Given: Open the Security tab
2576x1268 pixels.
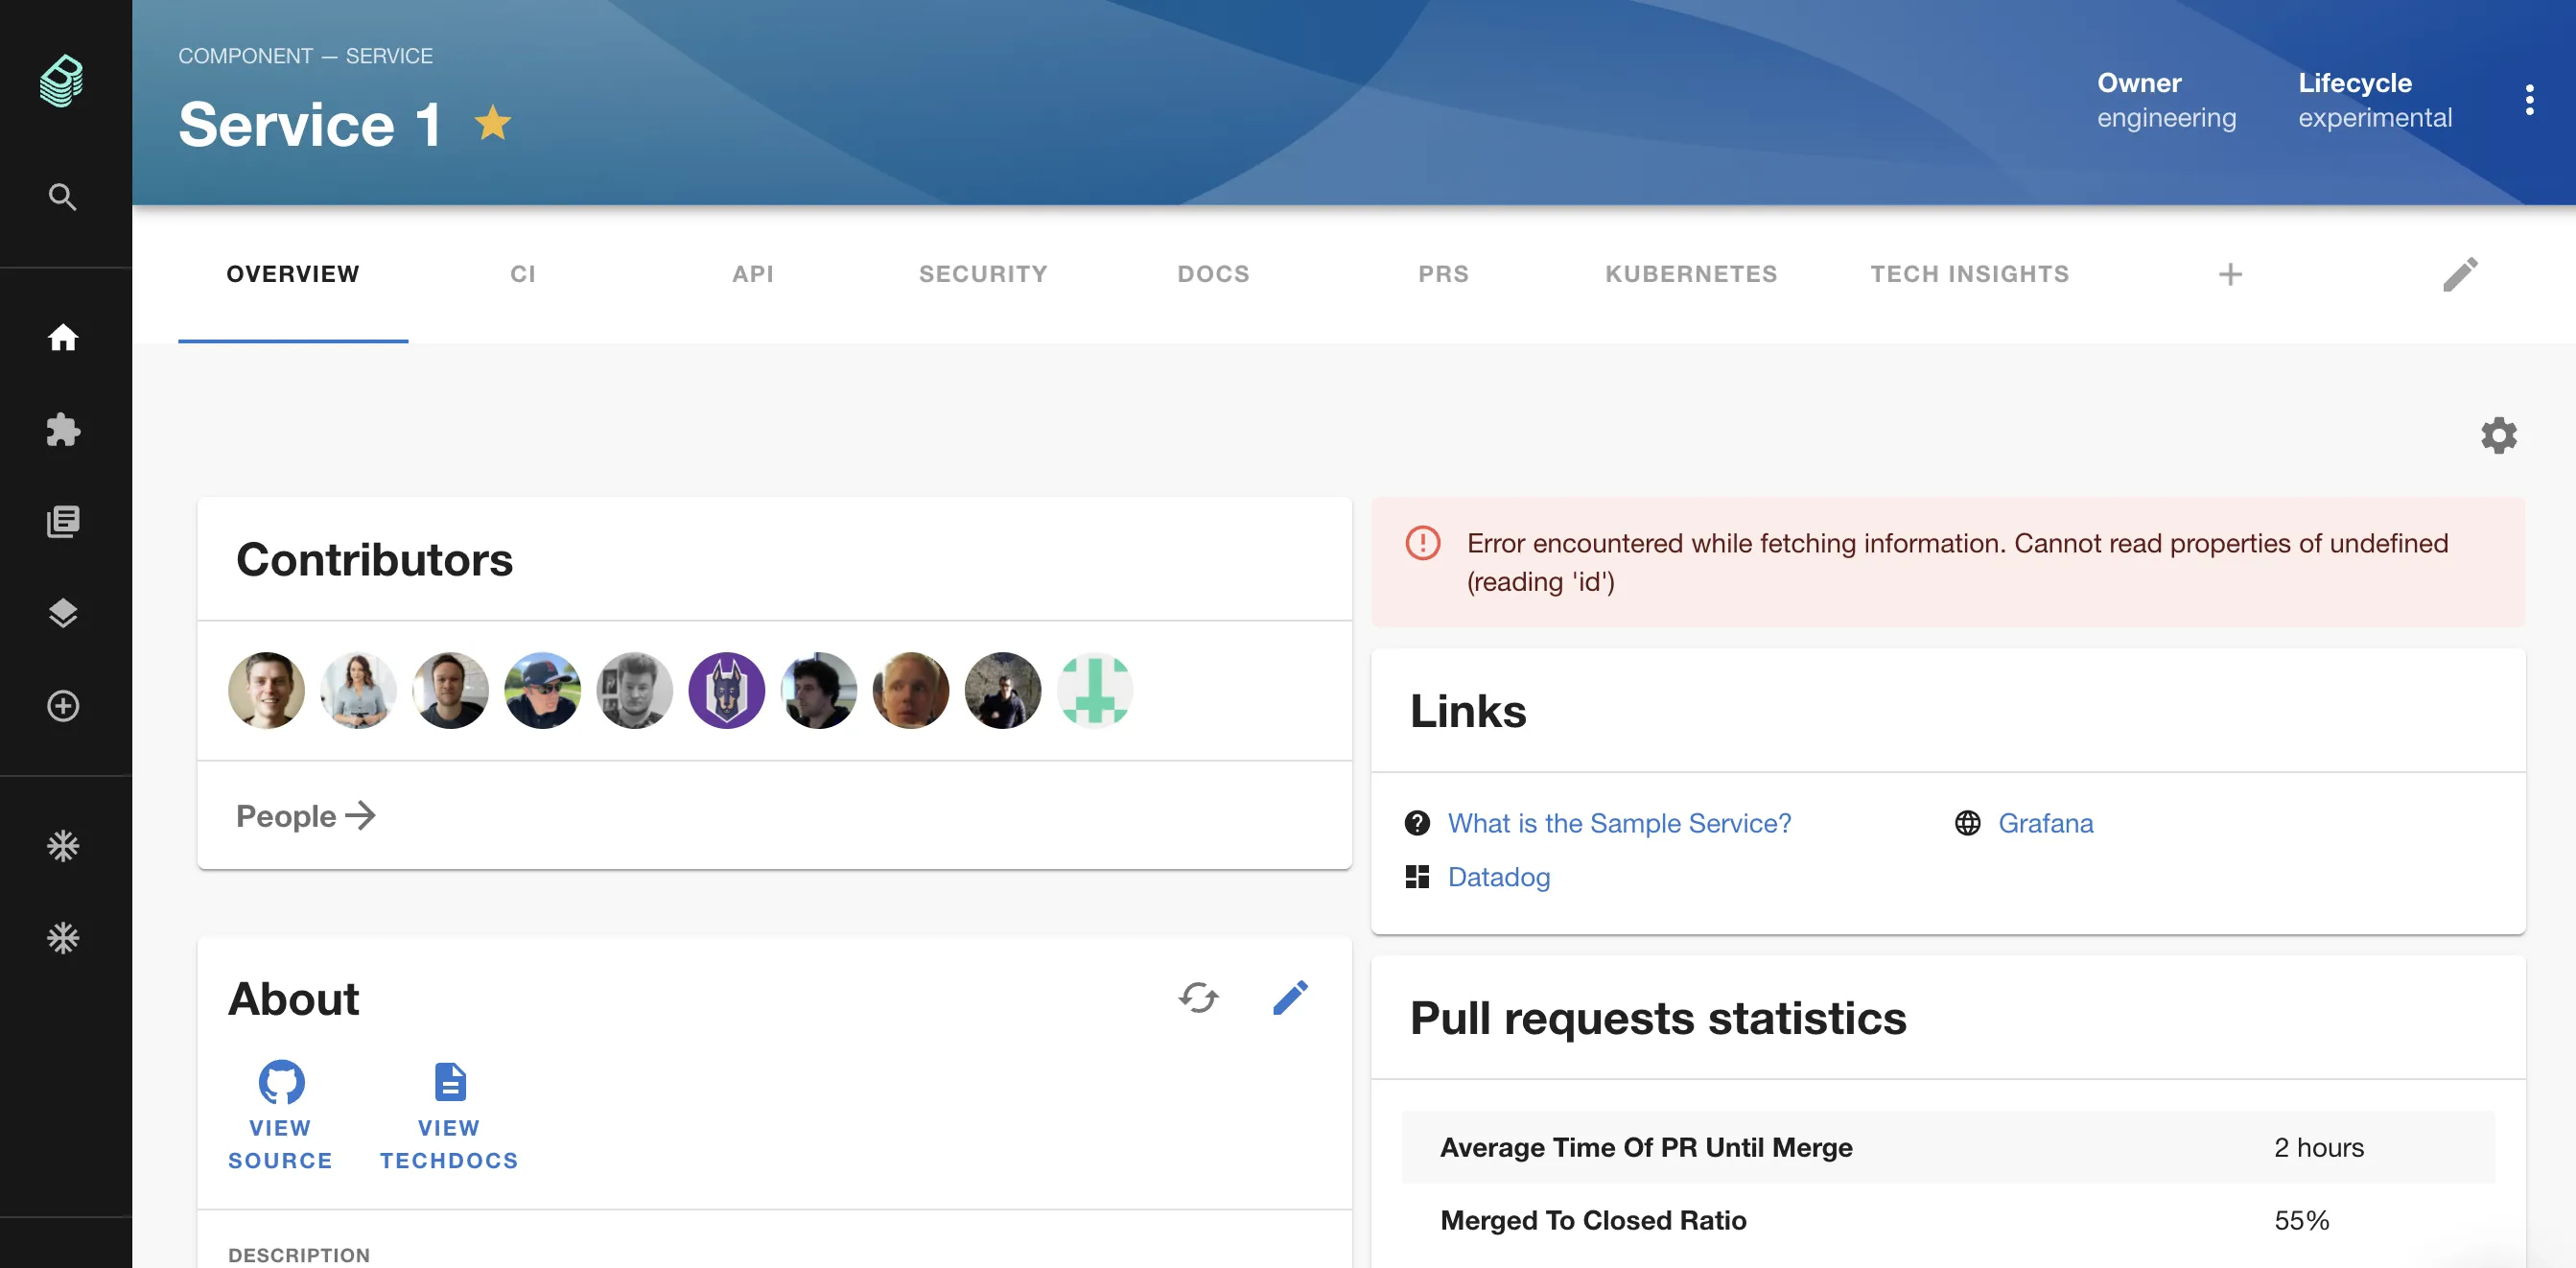Looking at the screenshot, I should click(x=983, y=274).
